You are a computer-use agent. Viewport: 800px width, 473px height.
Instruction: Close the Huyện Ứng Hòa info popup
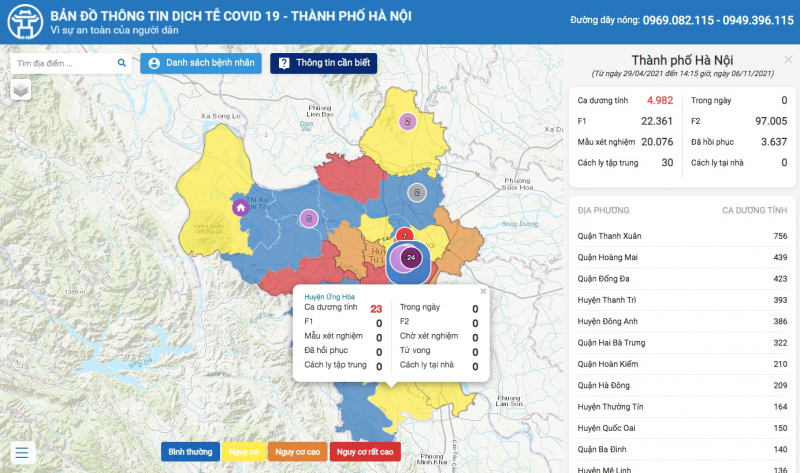(x=483, y=292)
